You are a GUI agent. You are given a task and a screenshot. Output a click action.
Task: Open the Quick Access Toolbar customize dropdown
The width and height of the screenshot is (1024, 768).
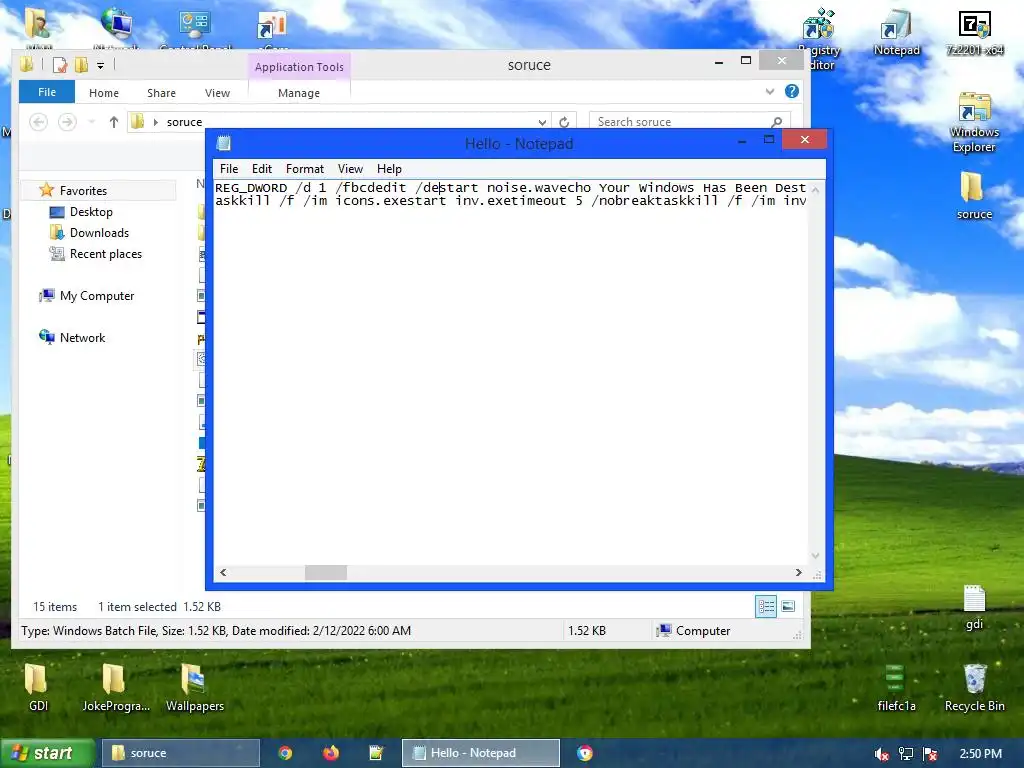(x=101, y=65)
